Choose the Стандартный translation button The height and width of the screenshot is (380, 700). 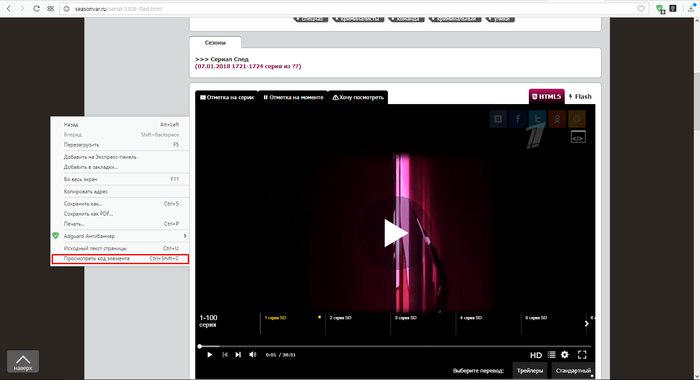click(573, 371)
